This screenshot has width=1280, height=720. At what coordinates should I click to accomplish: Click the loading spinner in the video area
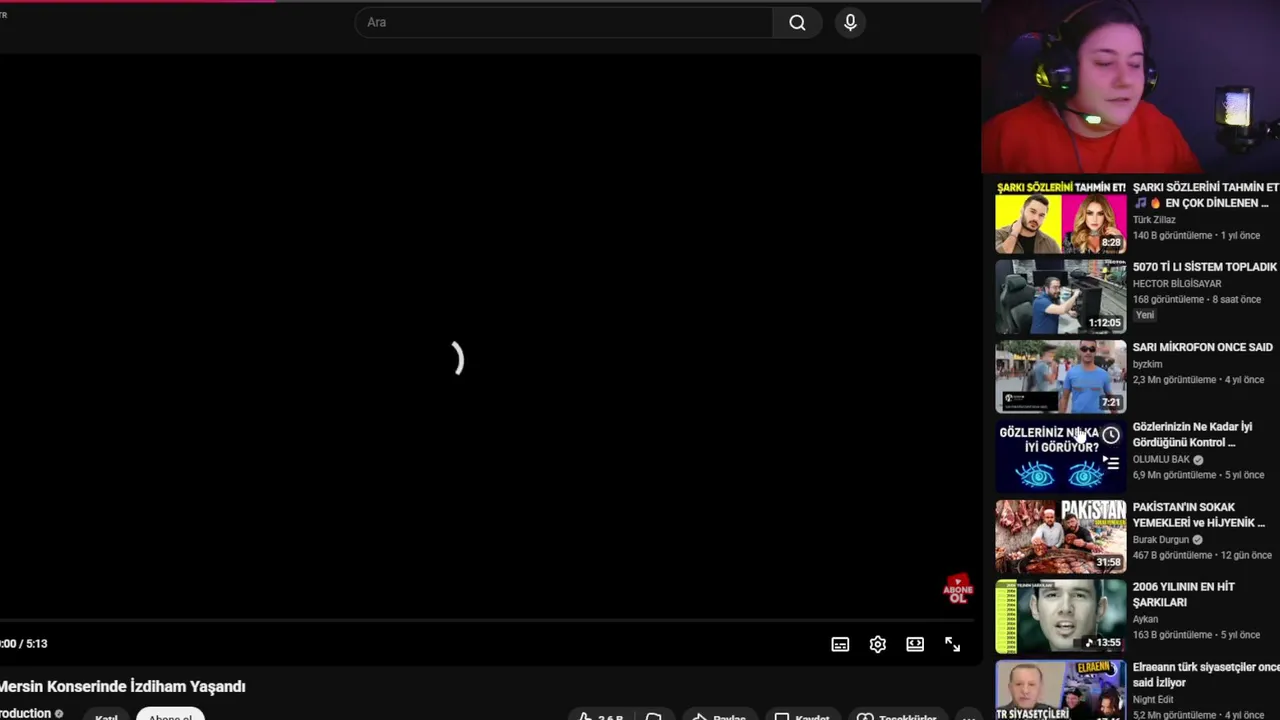pyautogui.click(x=457, y=359)
